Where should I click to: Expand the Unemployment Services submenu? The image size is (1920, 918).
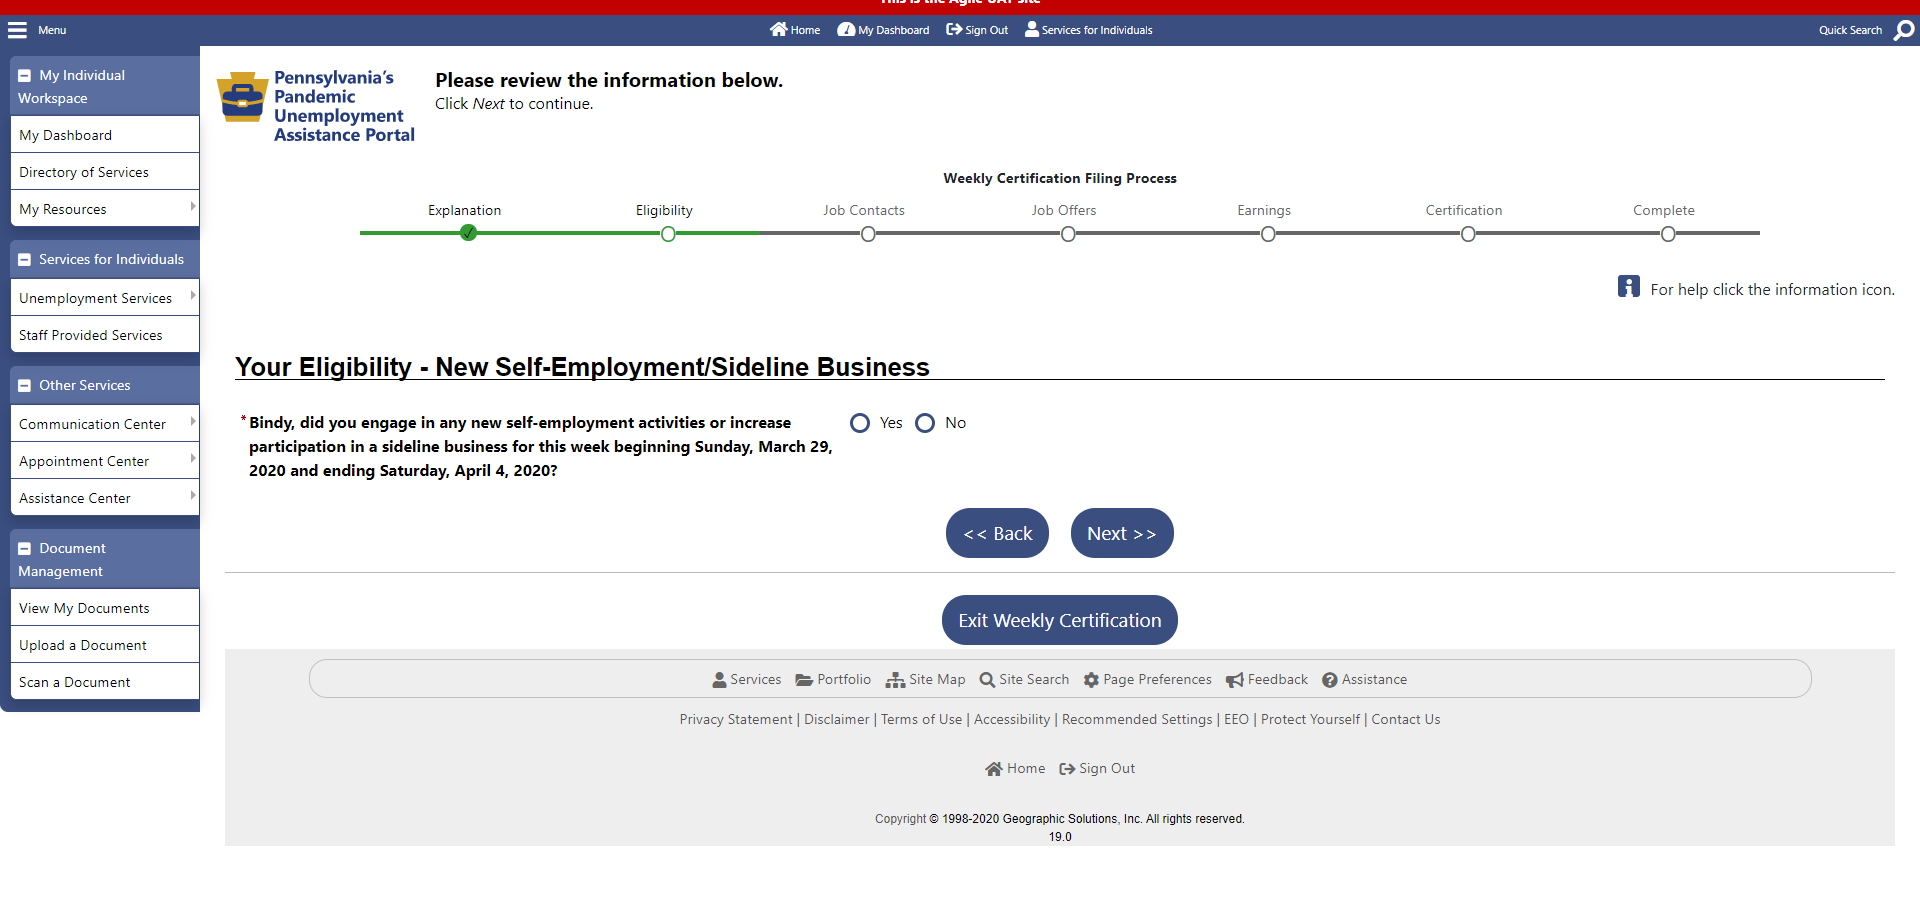(192, 296)
